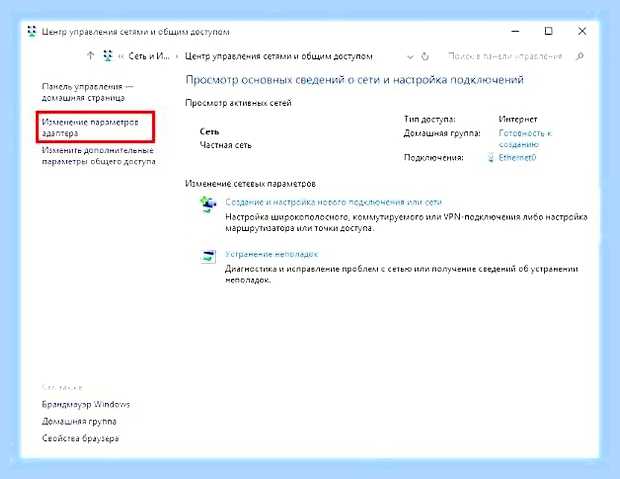Click the search magnifier icon
Viewport: 620px width, 479px height.
(580, 57)
